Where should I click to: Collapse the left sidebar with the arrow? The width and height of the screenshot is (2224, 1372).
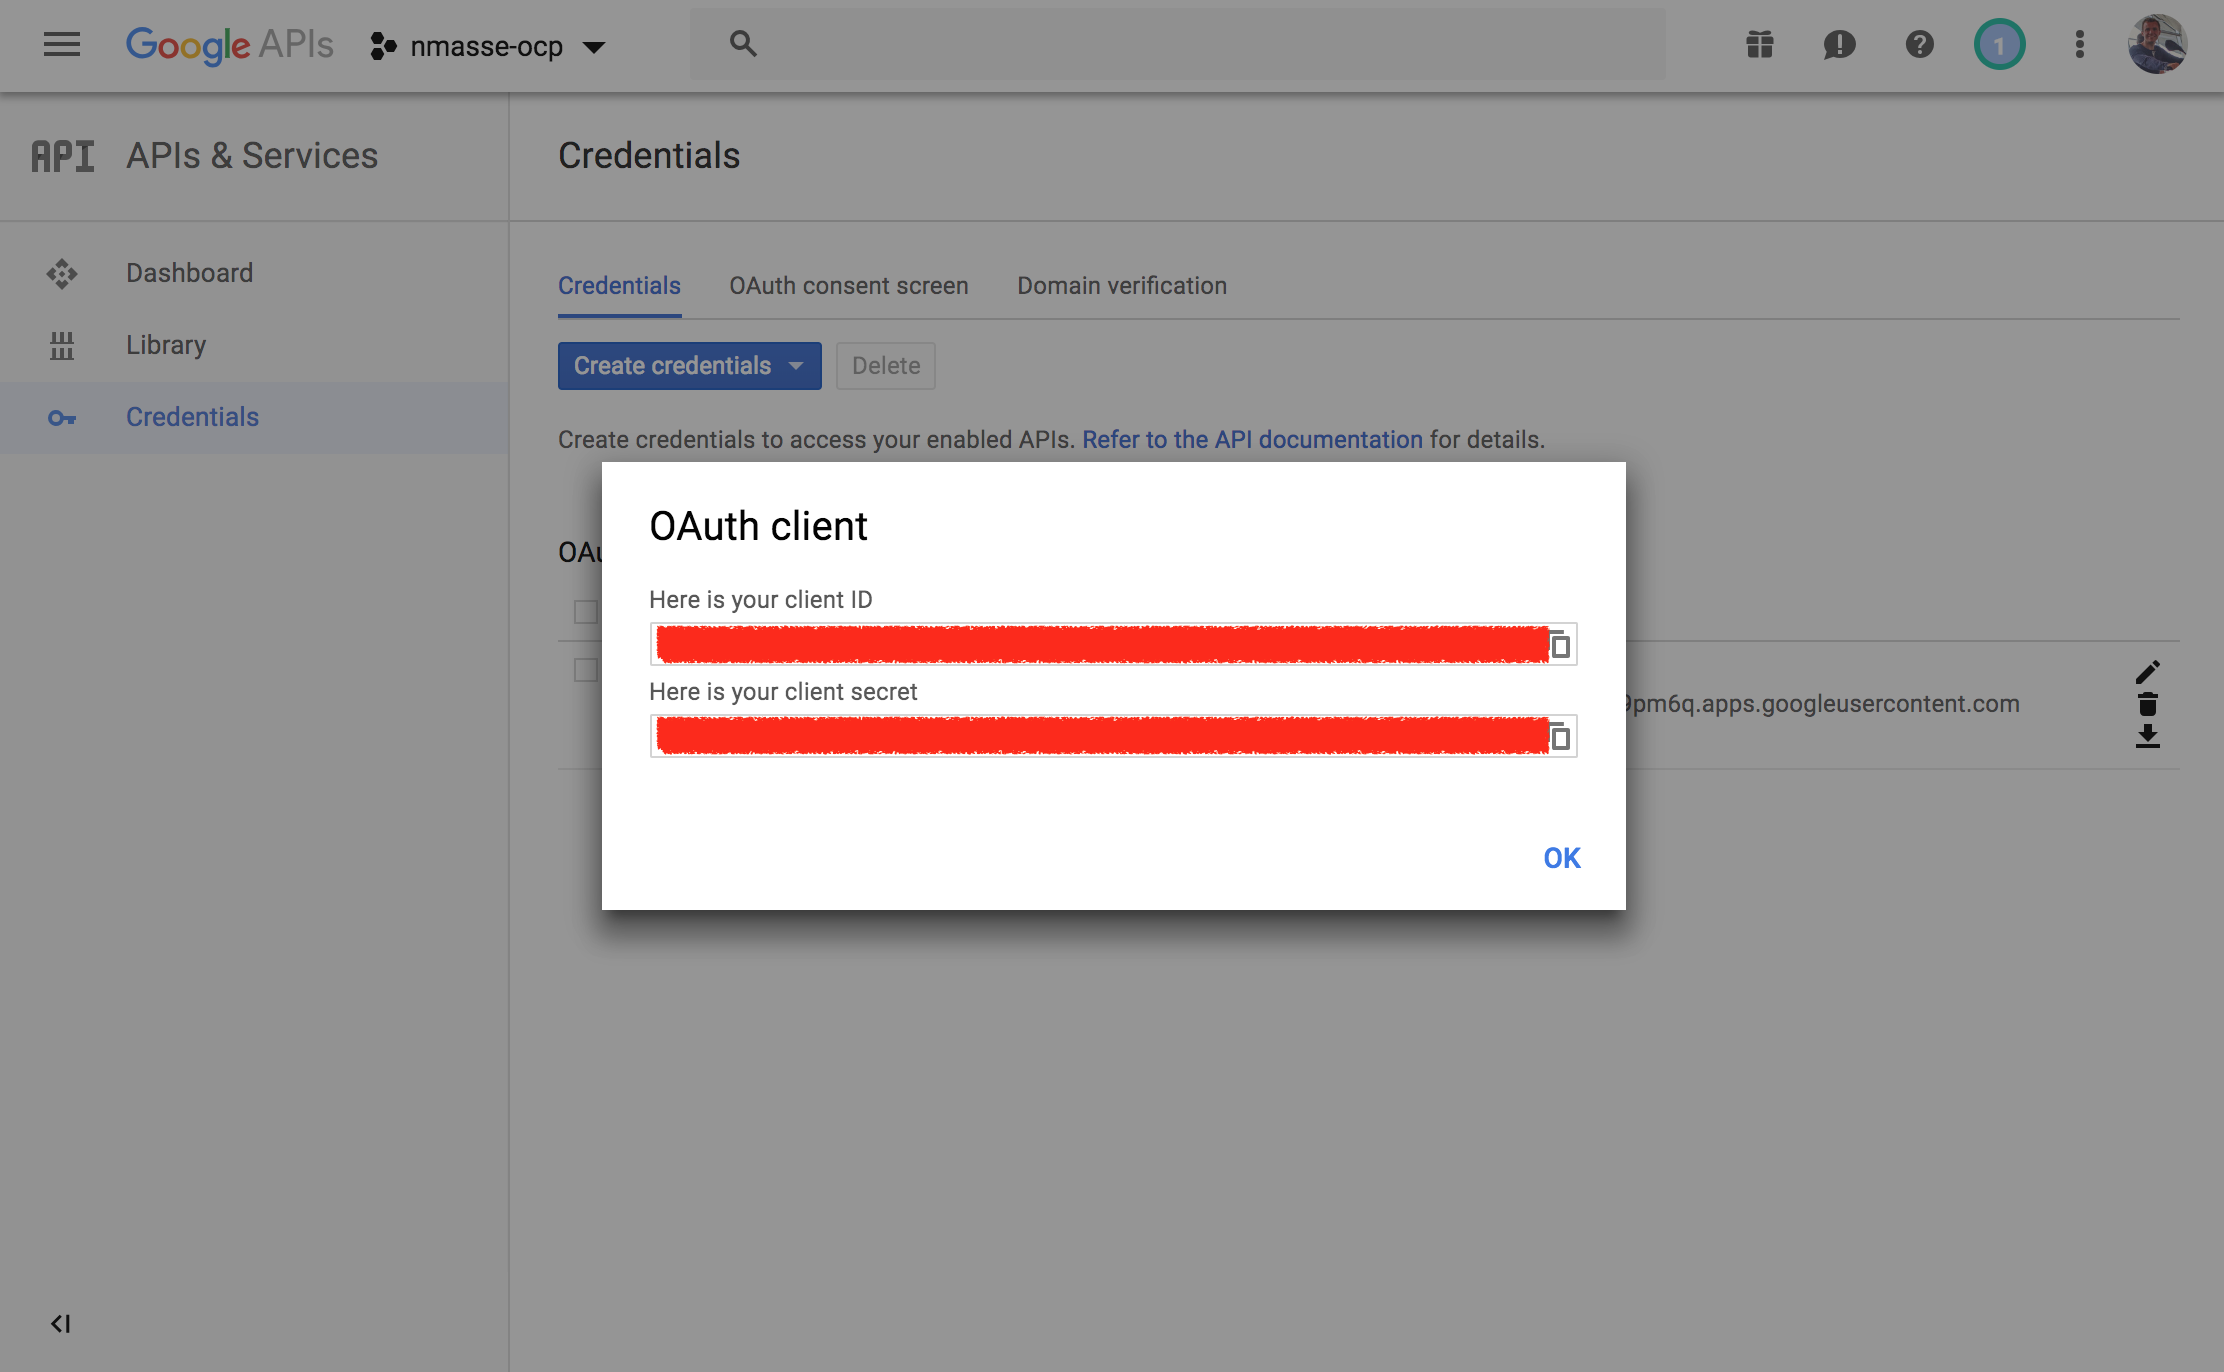[62, 1322]
